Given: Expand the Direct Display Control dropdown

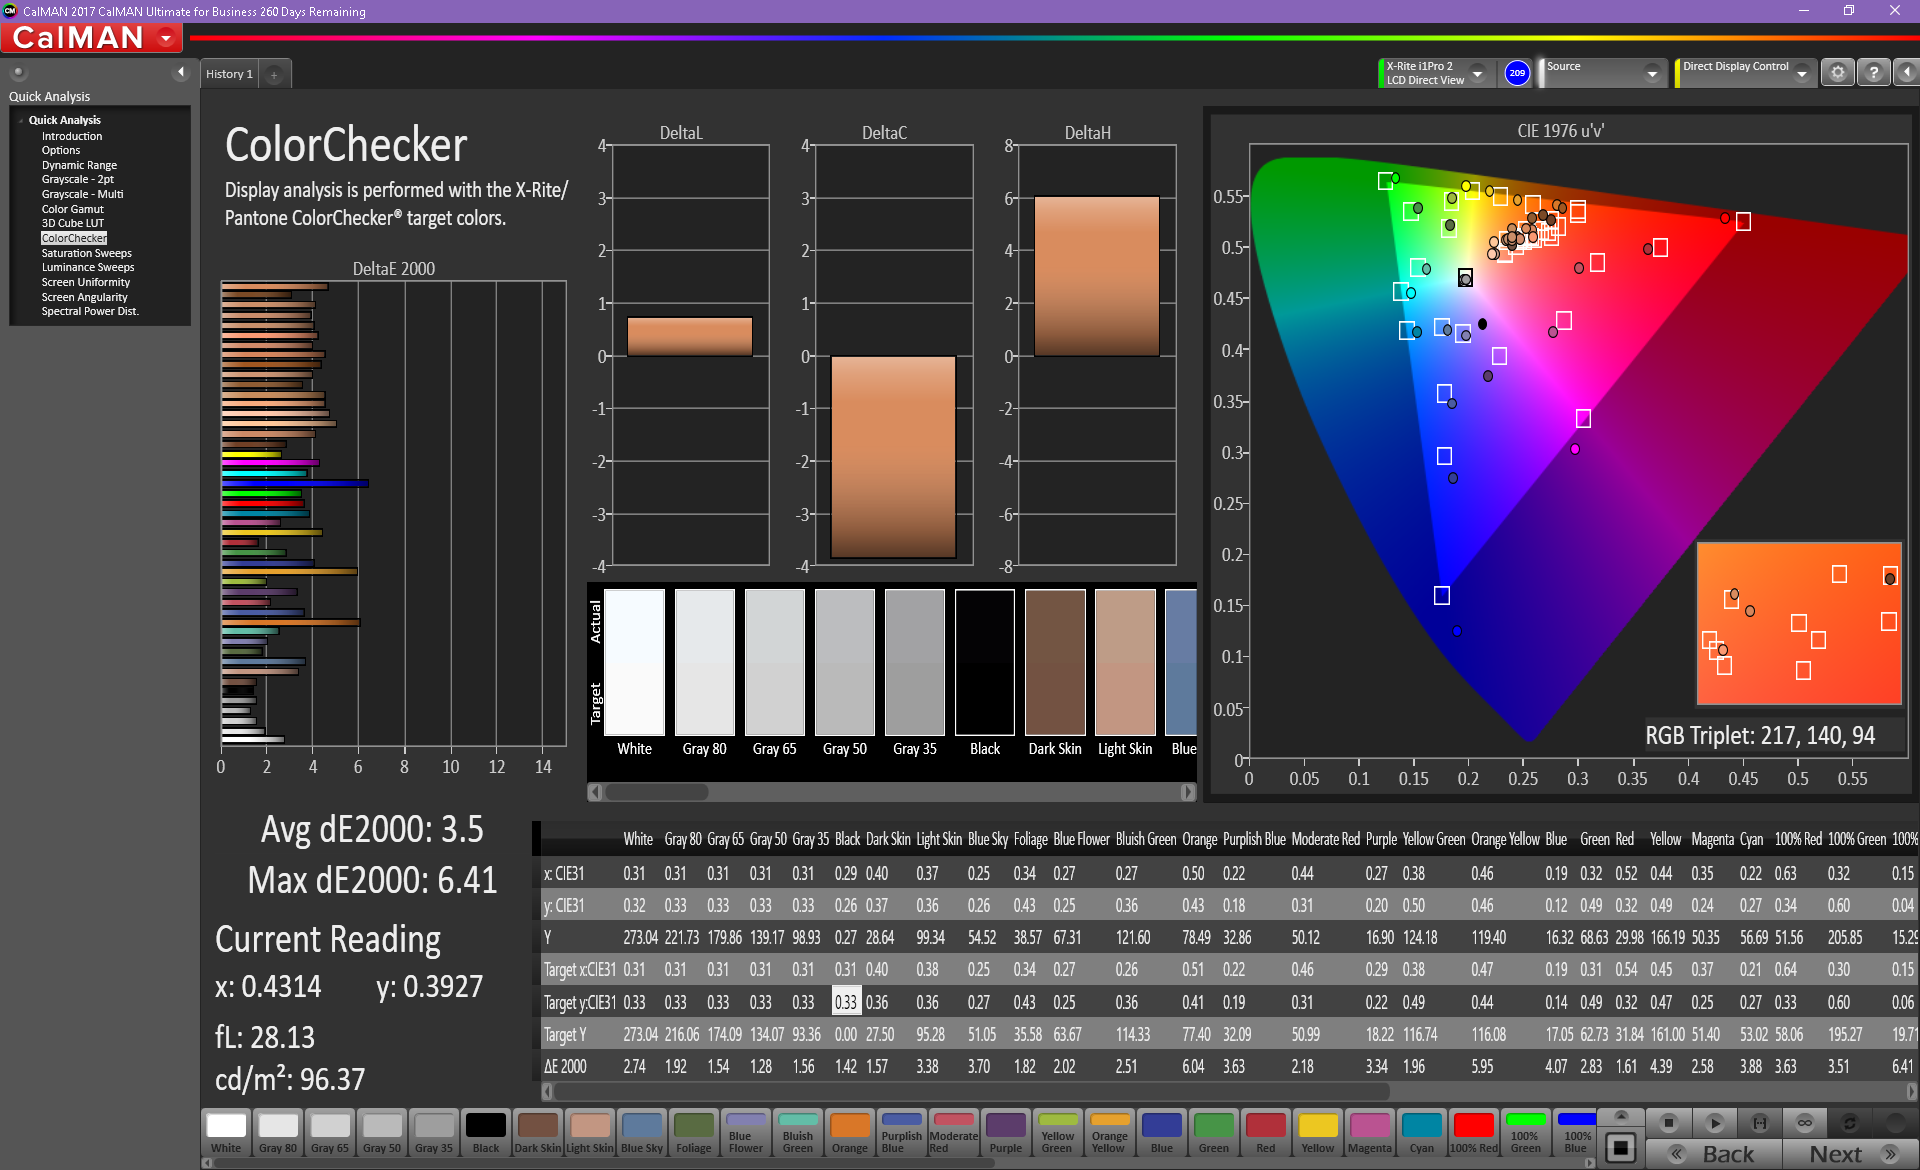Looking at the screenshot, I should point(1801,73).
